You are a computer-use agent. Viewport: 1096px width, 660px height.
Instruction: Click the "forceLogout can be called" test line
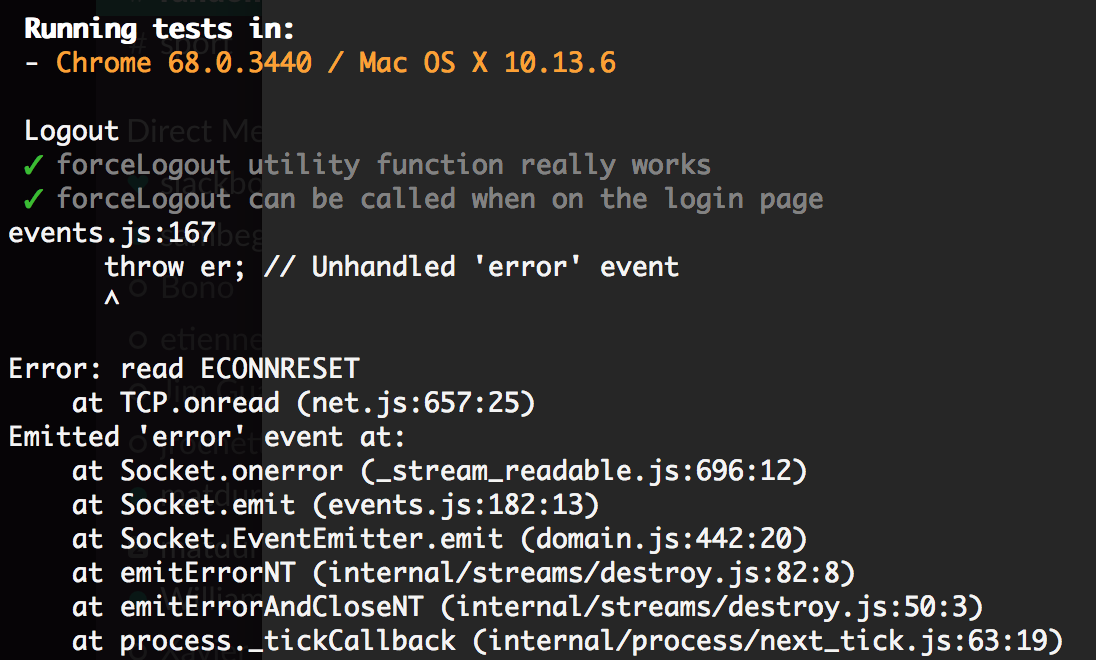pos(440,199)
